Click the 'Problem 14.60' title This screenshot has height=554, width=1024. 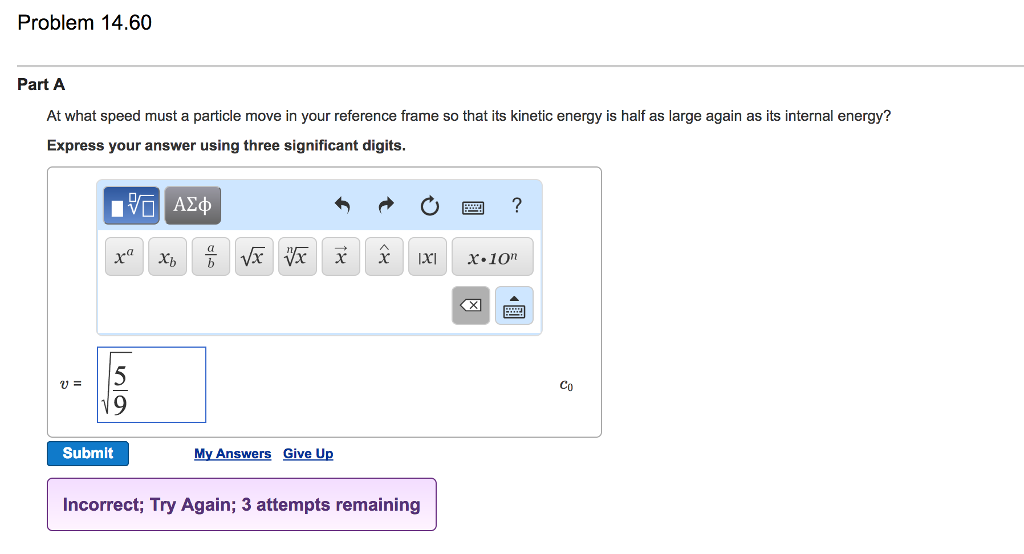pyautogui.click(x=84, y=23)
